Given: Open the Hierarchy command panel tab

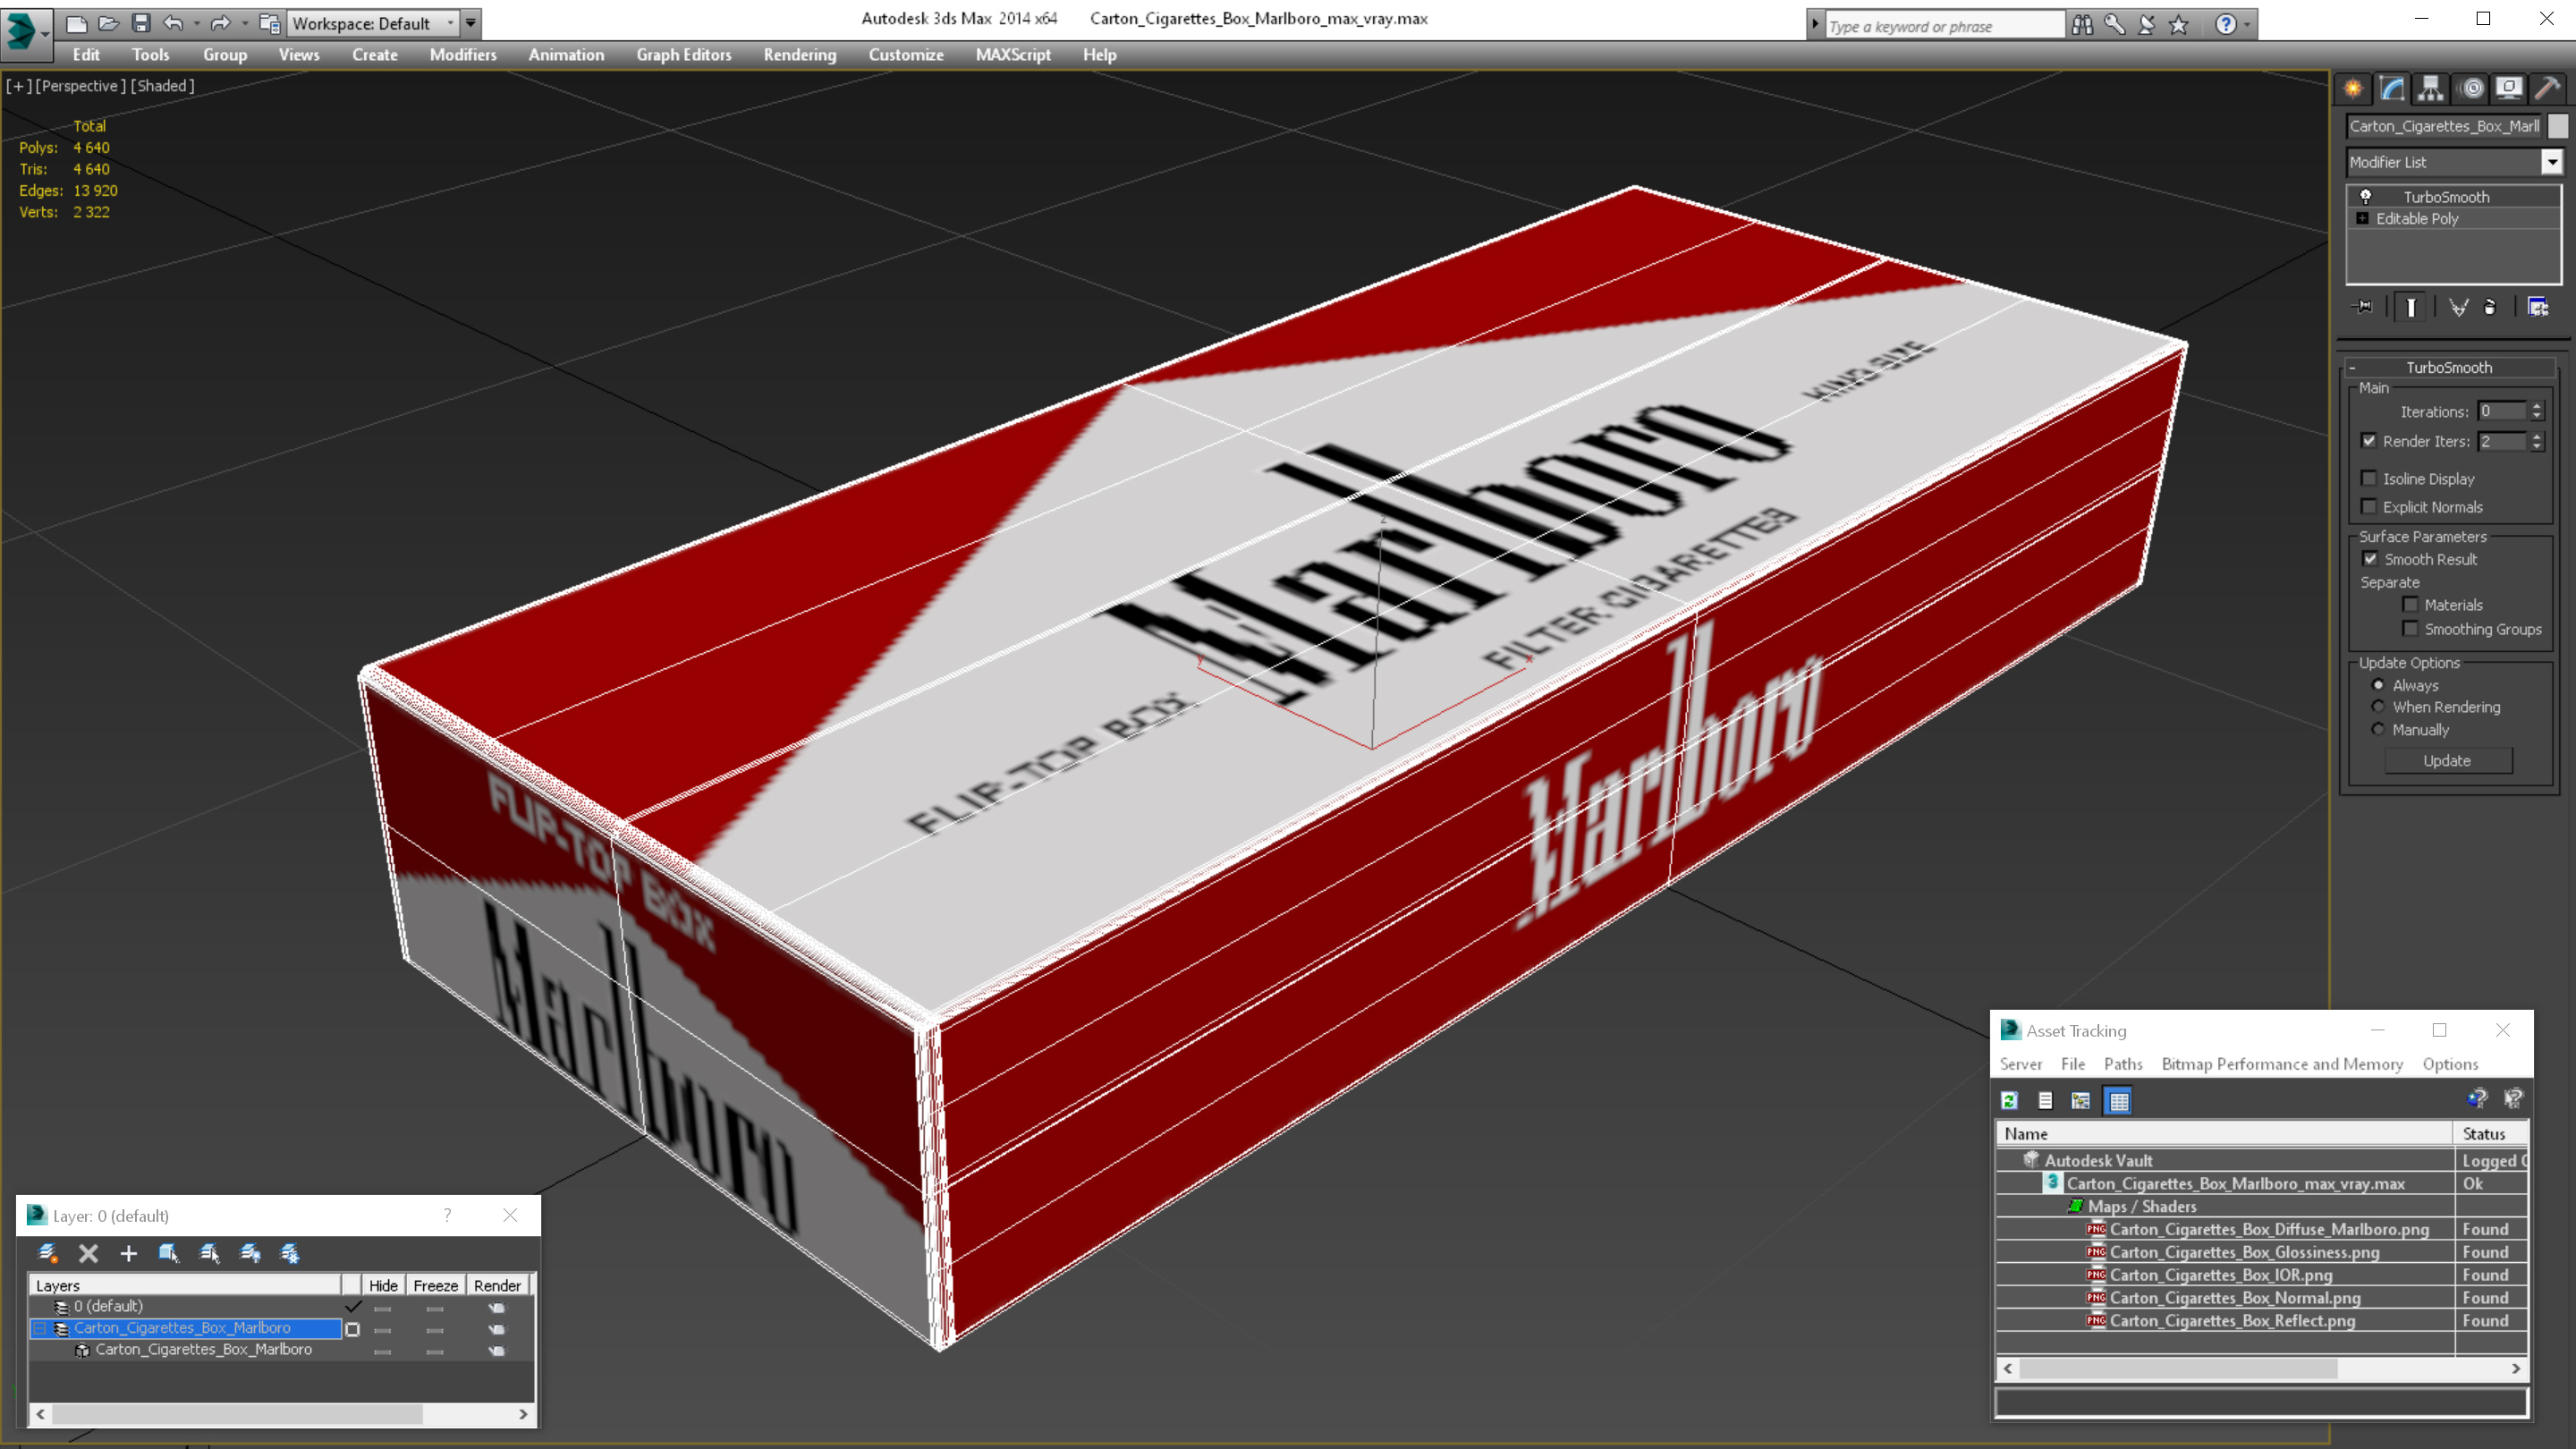Looking at the screenshot, I should click(2431, 89).
